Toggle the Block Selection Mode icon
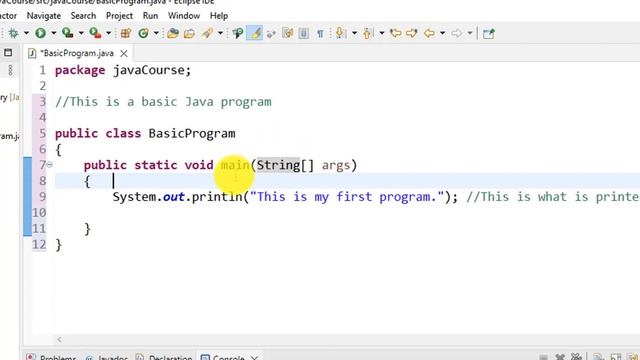640x360 pixels. click(x=304, y=33)
